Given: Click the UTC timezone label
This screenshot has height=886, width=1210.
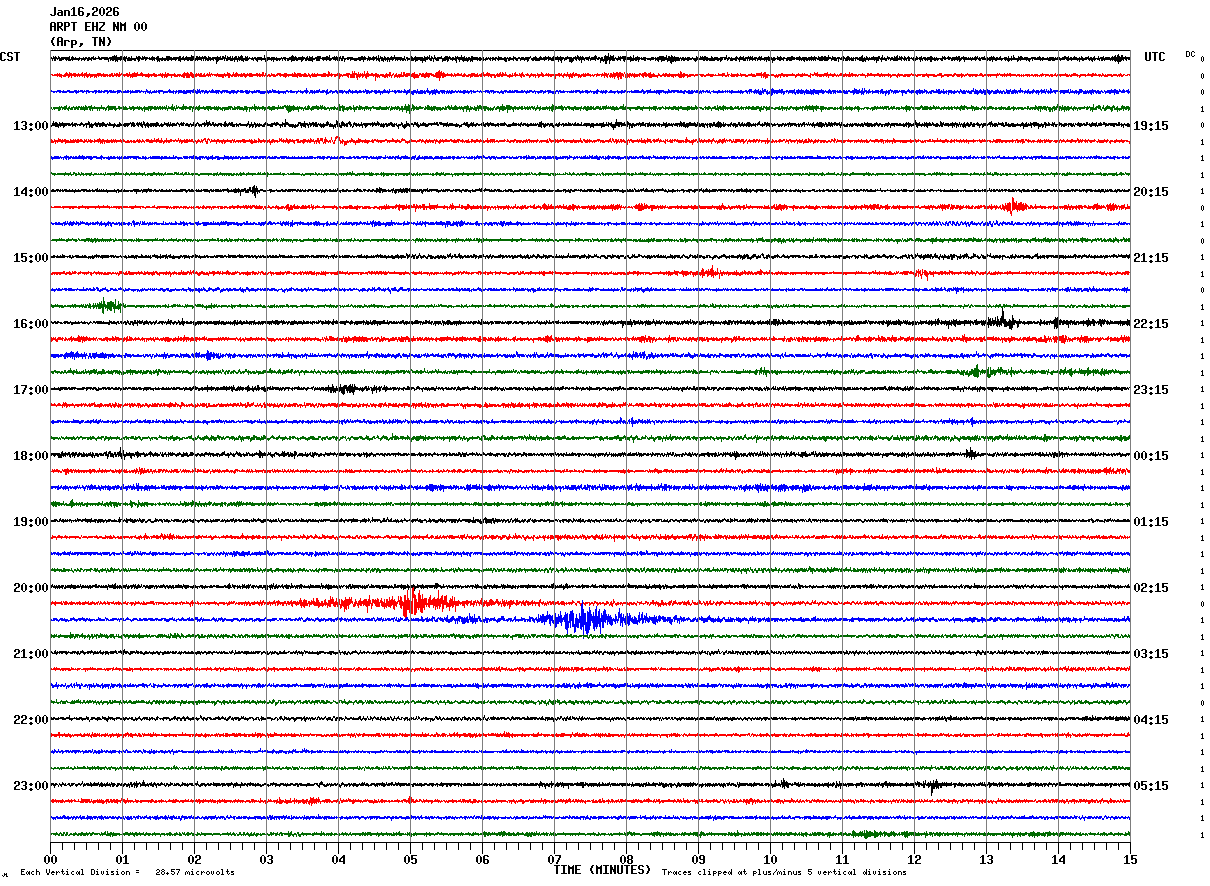Looking at the screenshot, I should (x=1155, y=57).
